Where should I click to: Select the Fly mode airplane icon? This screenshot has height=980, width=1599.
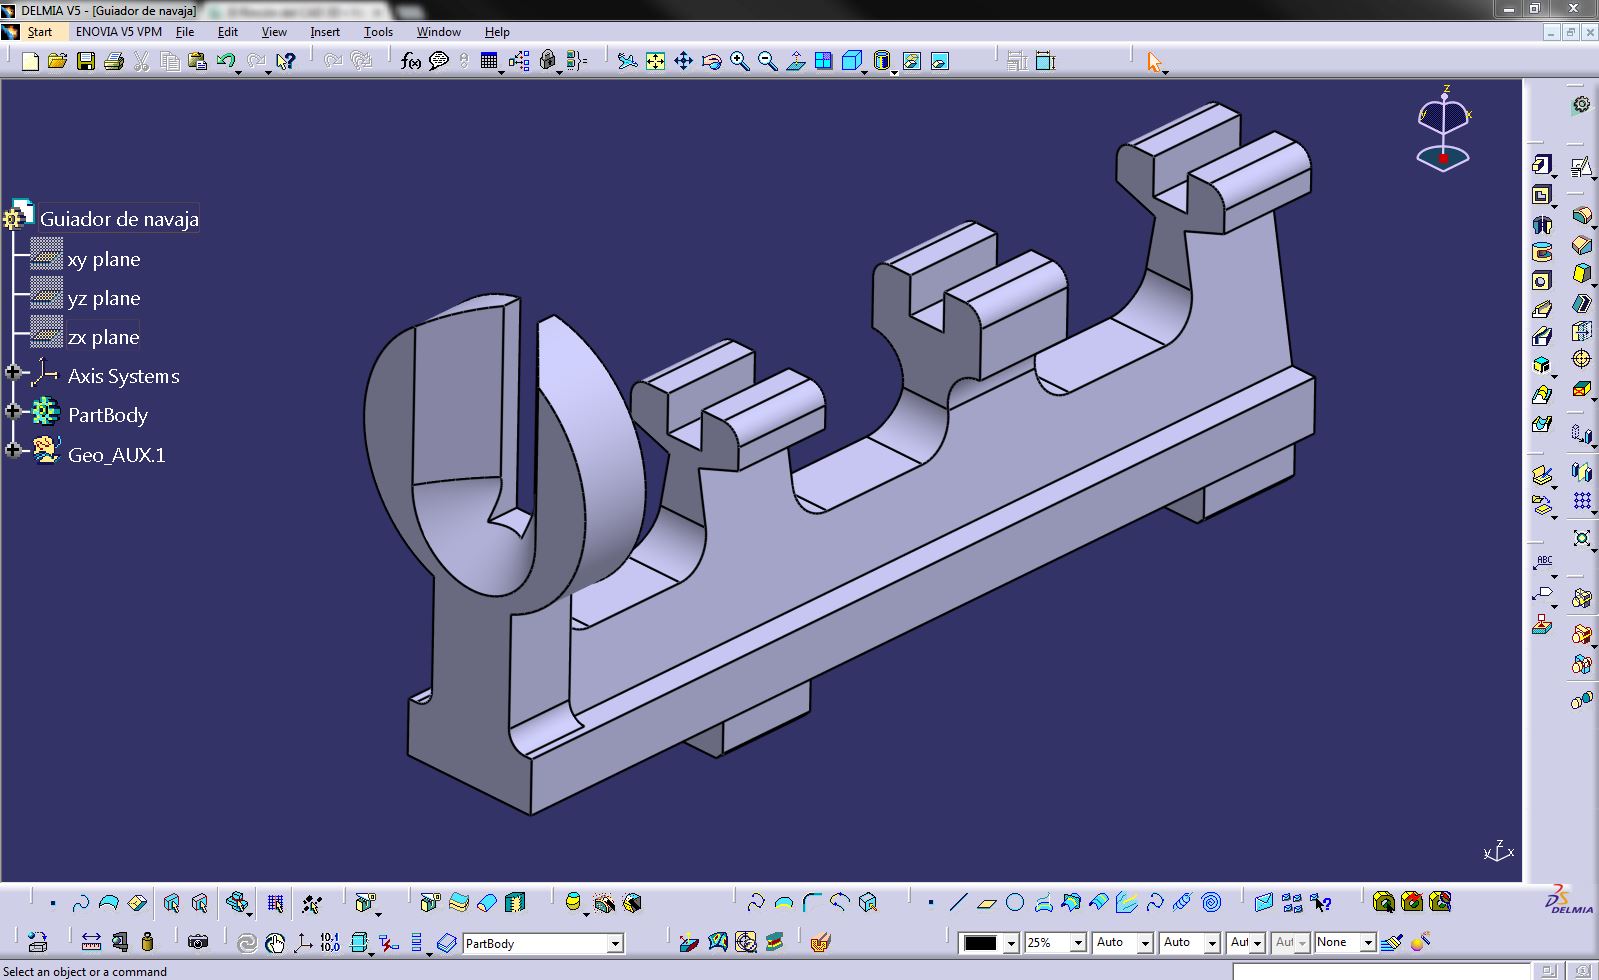627,61
